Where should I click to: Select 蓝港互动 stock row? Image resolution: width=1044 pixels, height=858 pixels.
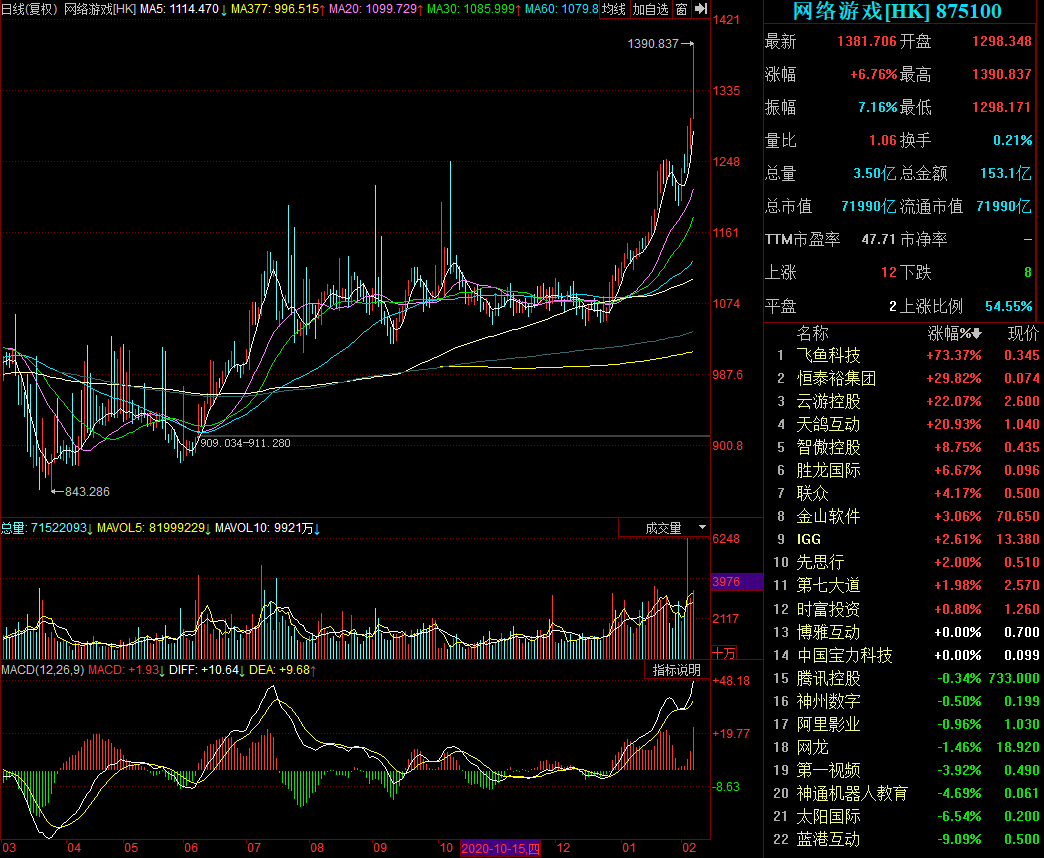(904, 839)
